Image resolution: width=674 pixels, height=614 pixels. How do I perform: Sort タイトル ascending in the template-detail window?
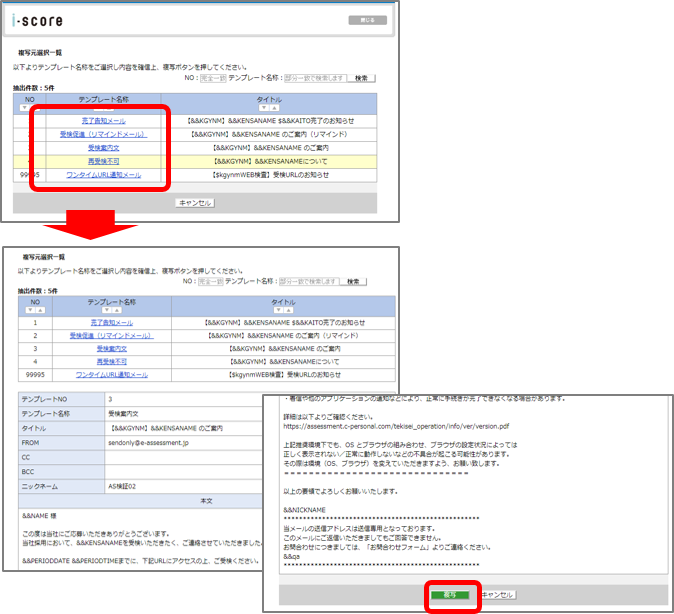(x=288, y=310)
